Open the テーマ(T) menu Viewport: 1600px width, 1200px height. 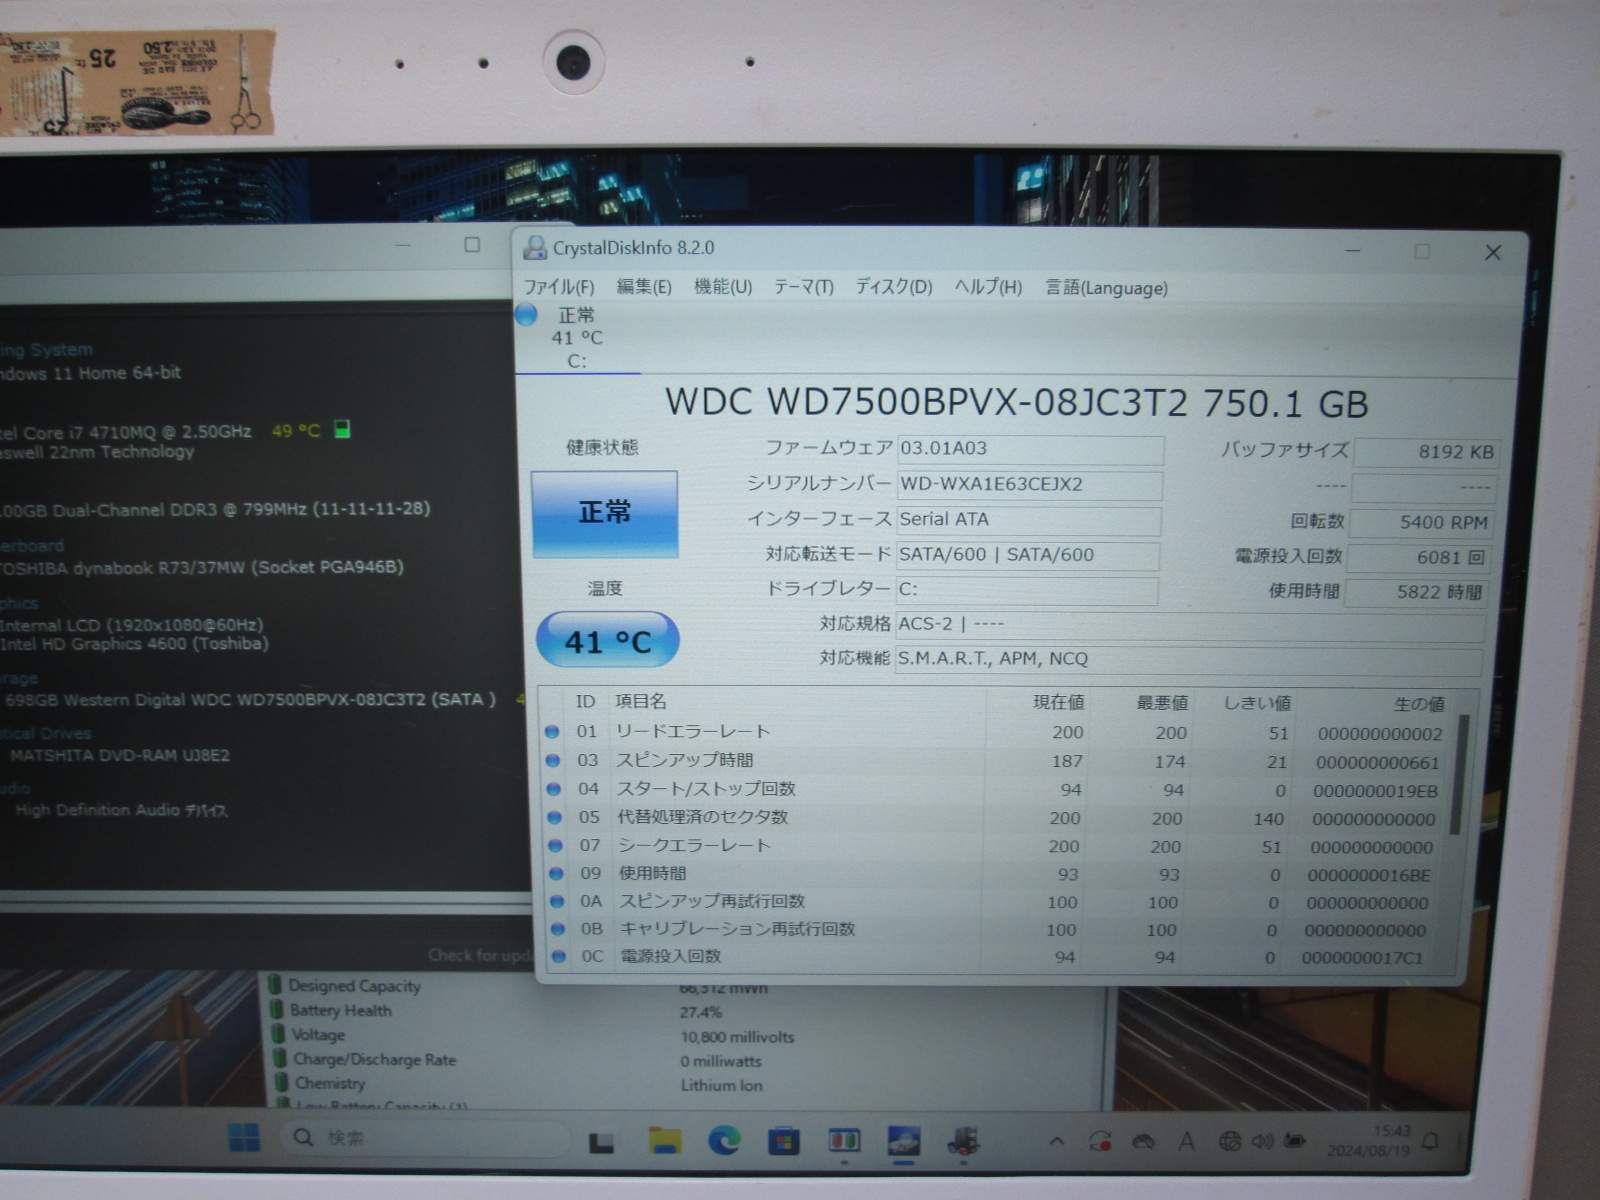[x=803, y=287]
